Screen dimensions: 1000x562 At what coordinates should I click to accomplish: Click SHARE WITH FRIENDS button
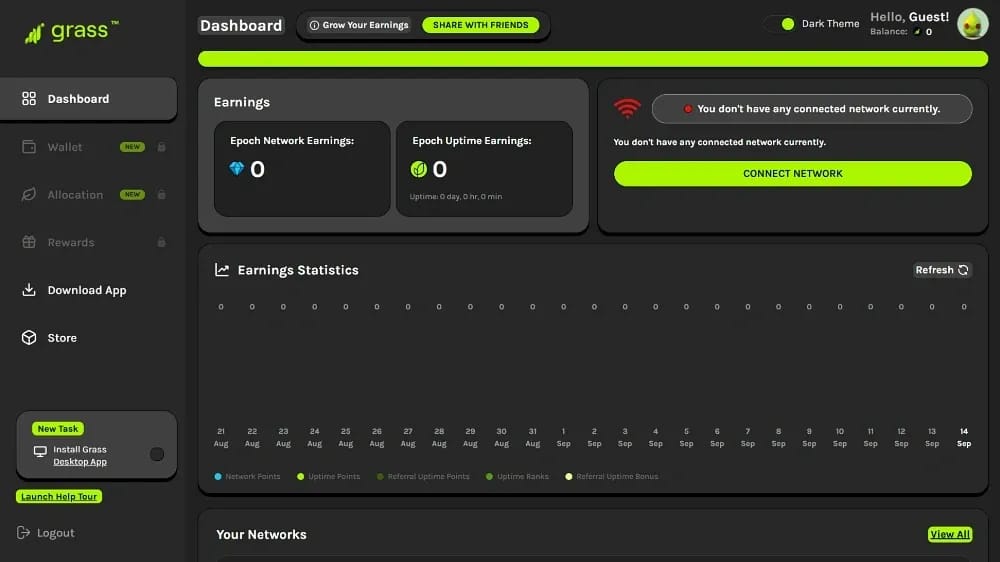tap(481, 25)
